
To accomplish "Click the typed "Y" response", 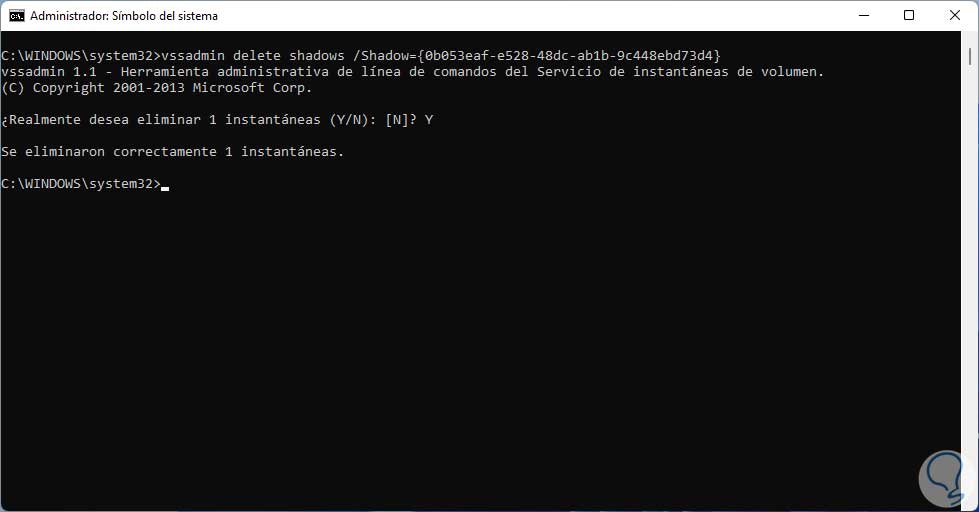I will [x=429, y=120].
